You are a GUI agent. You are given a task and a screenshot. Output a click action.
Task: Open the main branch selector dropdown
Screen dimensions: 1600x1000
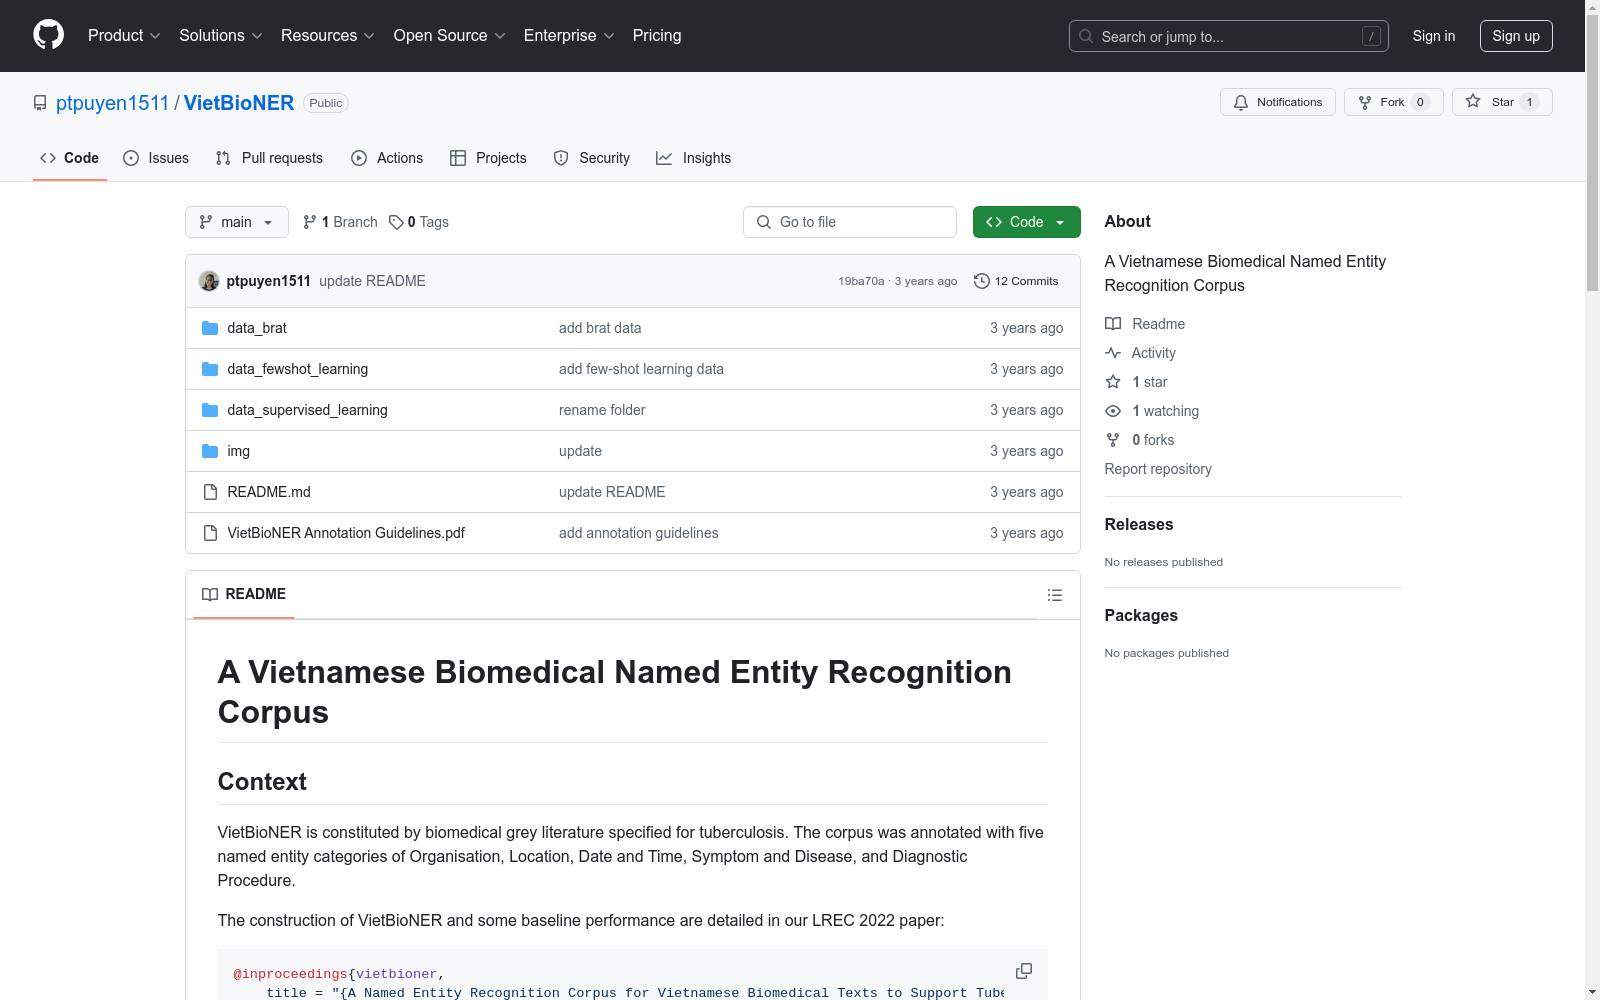click(237, 222)
